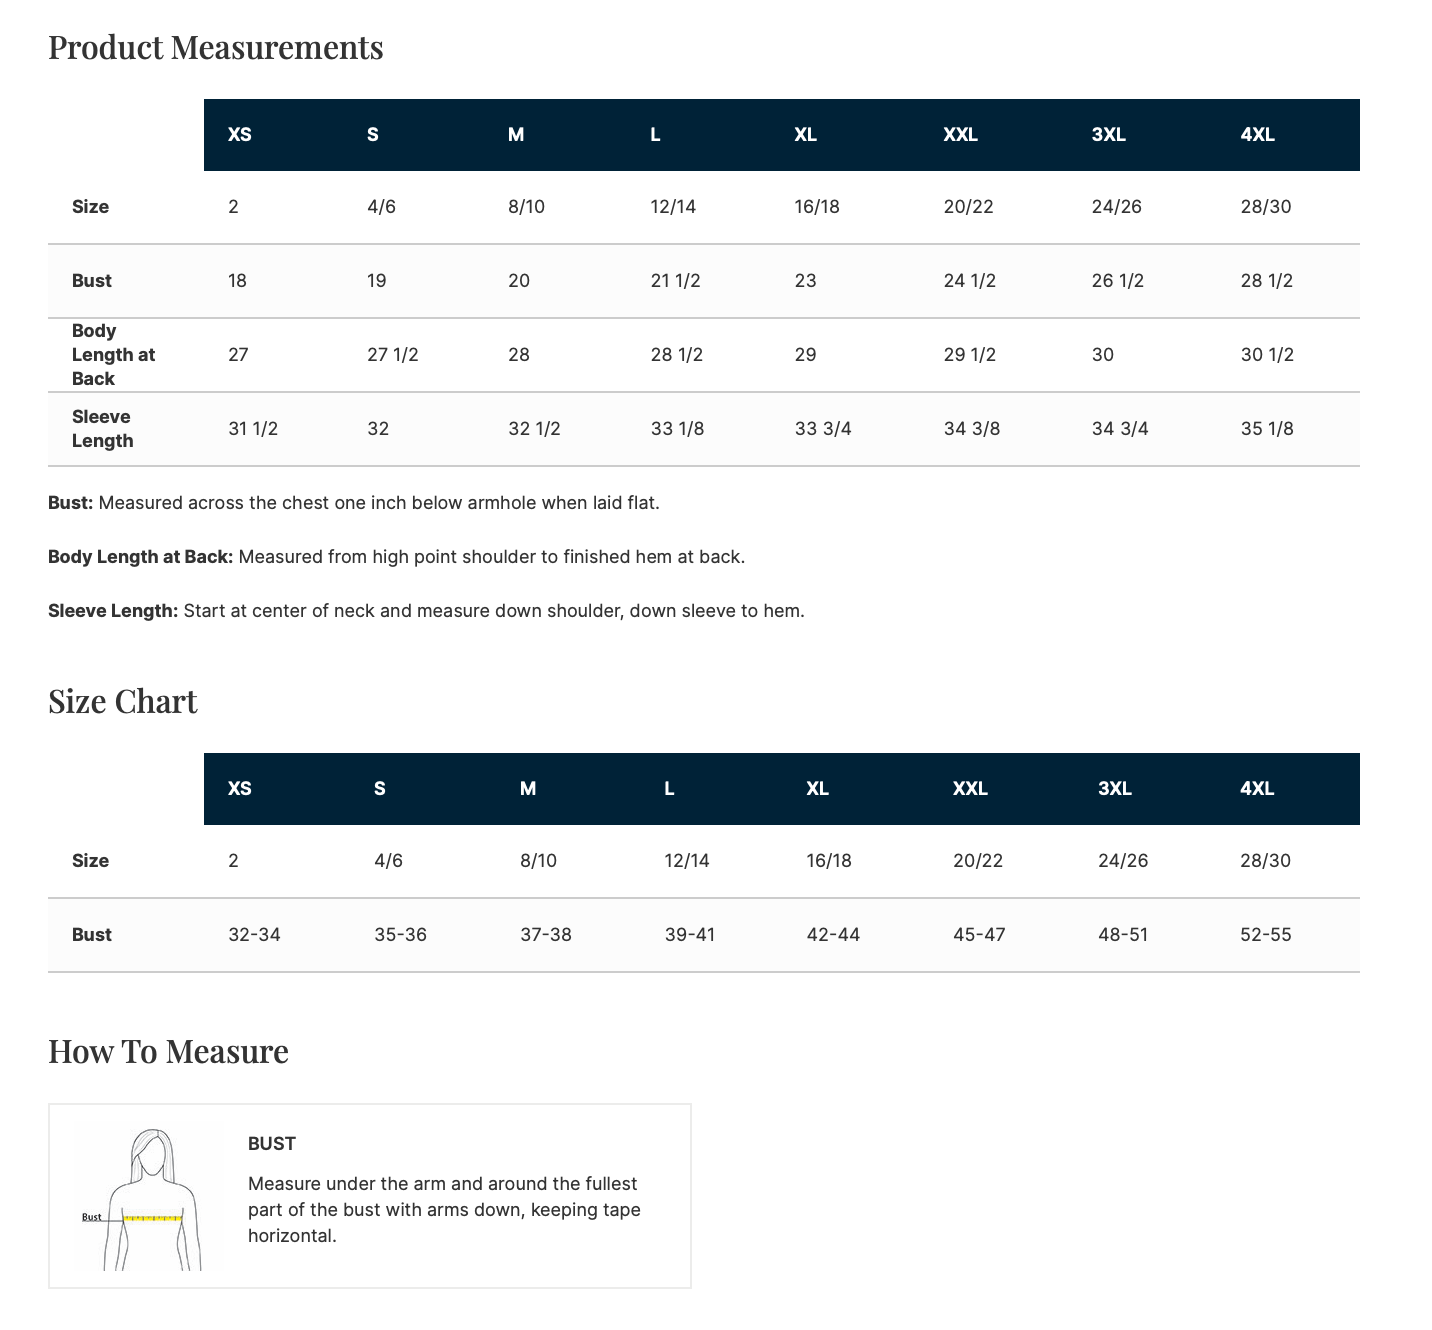This screenshot has width=1432, height=1330.
Task: Click the BUST title in measure card
Action: point(272,1143)
